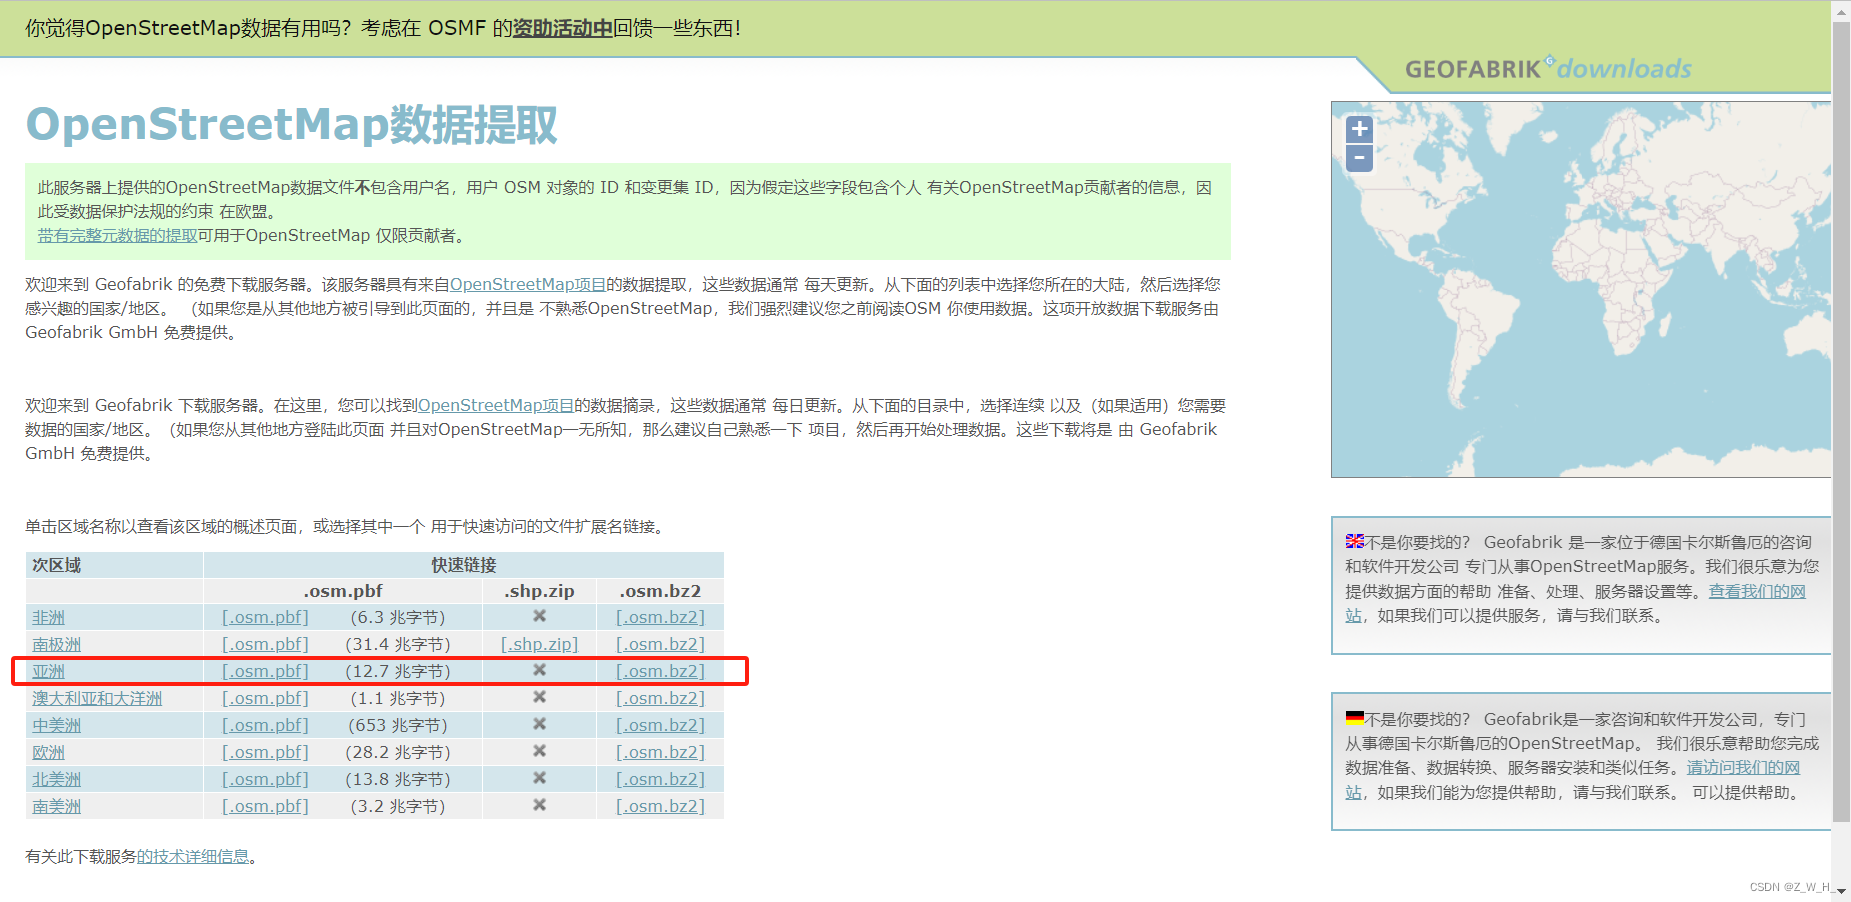The image size is (1851, 902).
Task: Download 非洲 .osm.bz2 file
Action: pos(660,618)
